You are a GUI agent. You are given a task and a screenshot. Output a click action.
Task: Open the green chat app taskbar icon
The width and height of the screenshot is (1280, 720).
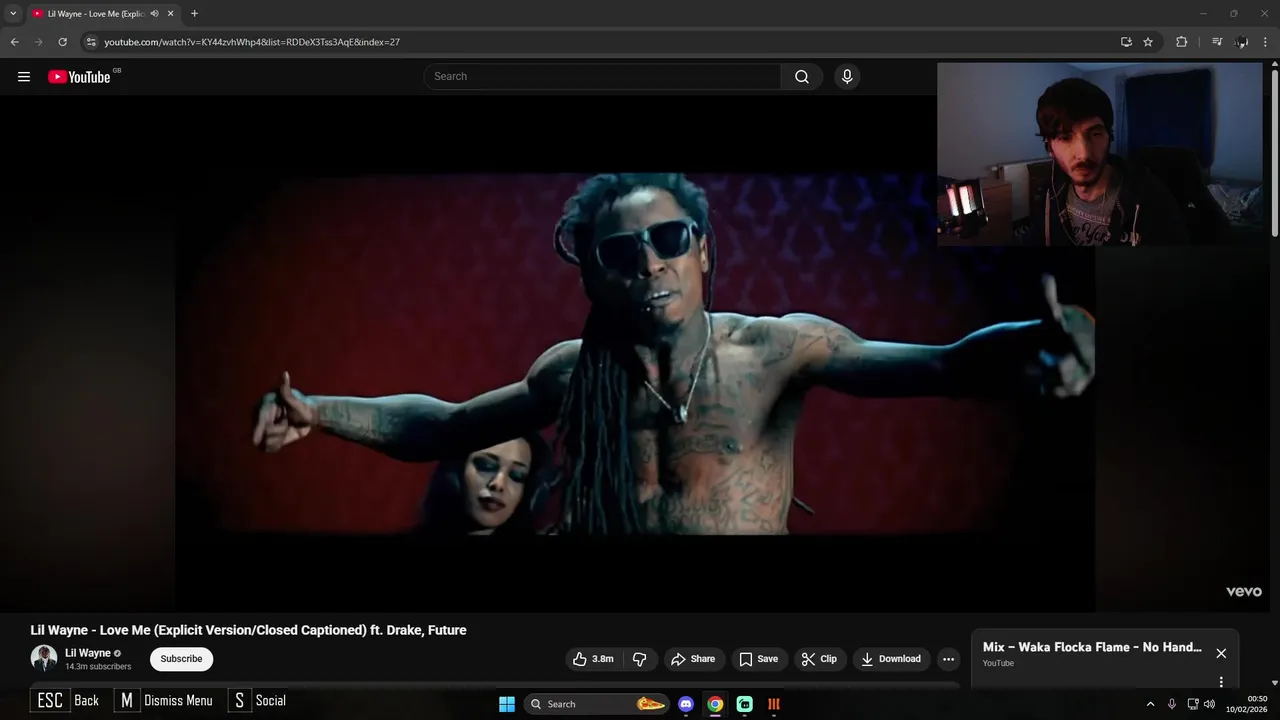(x=745, y=704)
